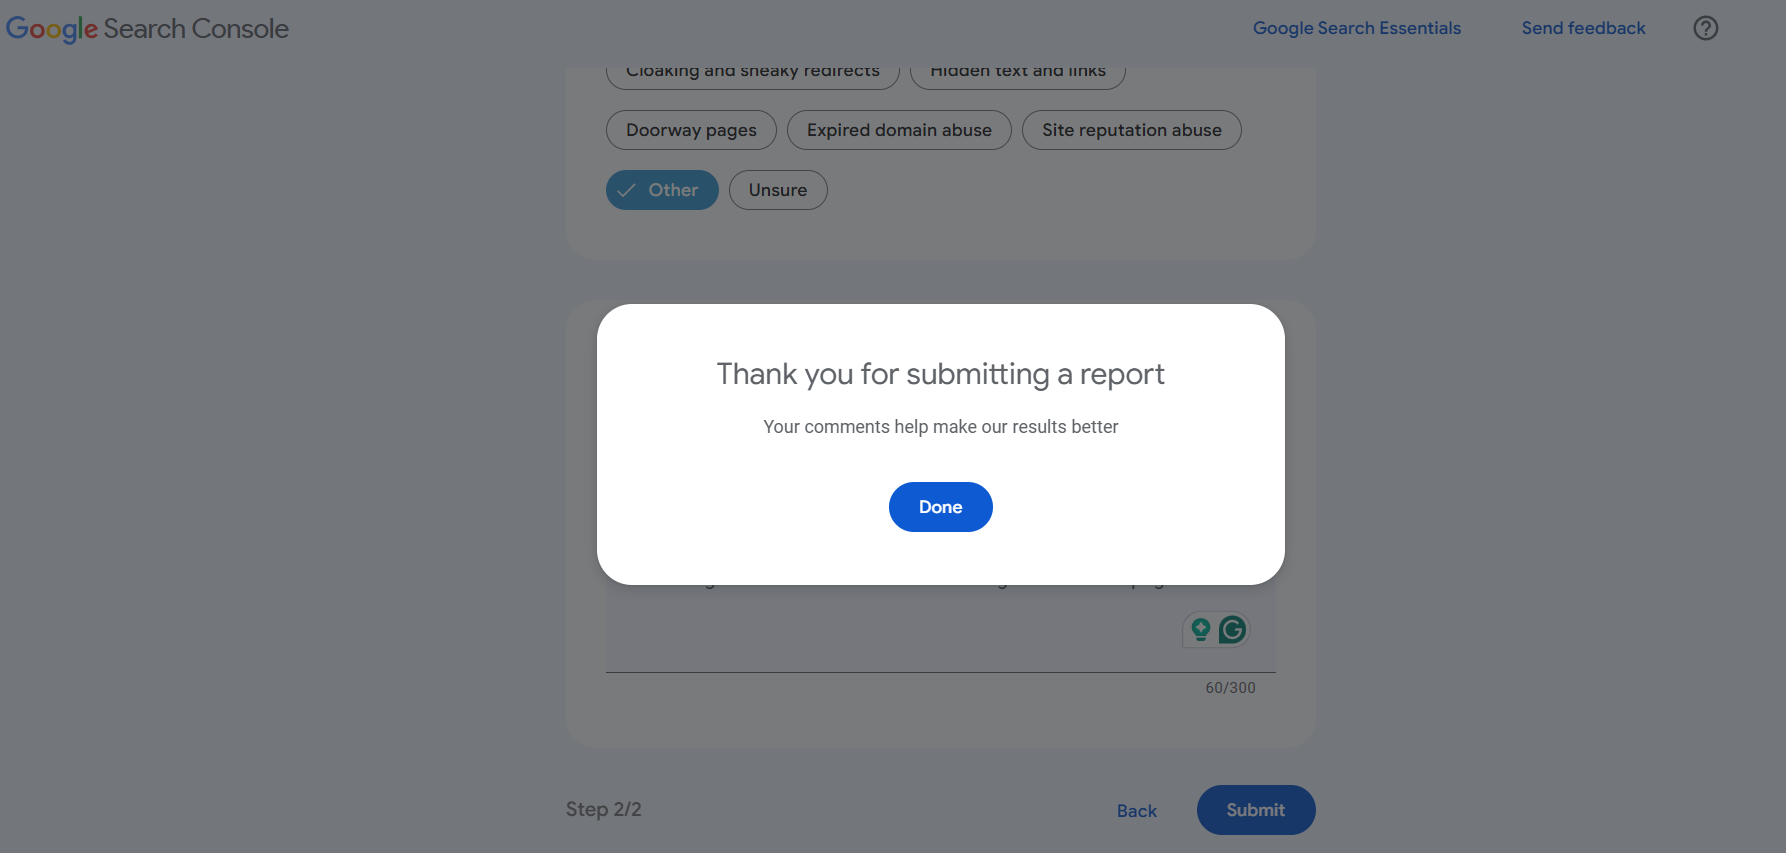Image resolution: width=1786 pixels, height=853 pixels.
Task: Click the checkmark on Other chip
Action: point(627,190)
